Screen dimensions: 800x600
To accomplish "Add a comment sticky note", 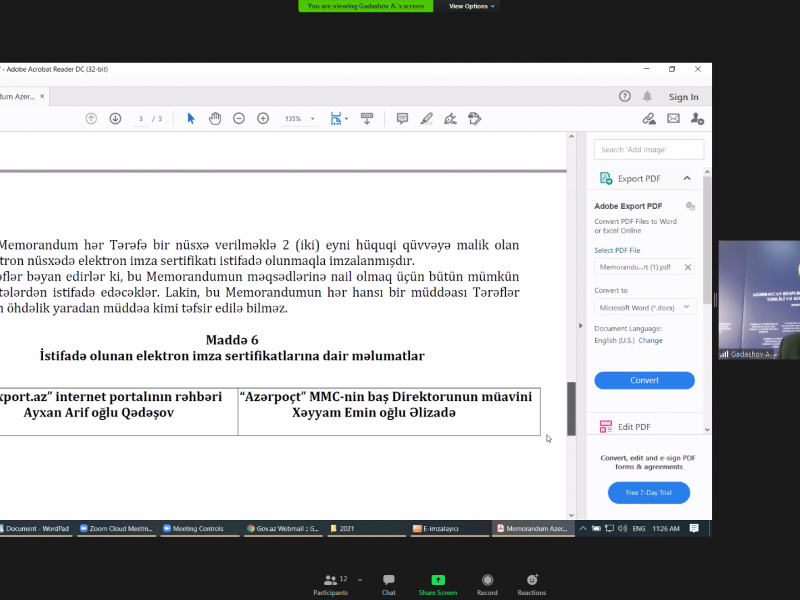I will pyautogui.click(x=402, y=119).
